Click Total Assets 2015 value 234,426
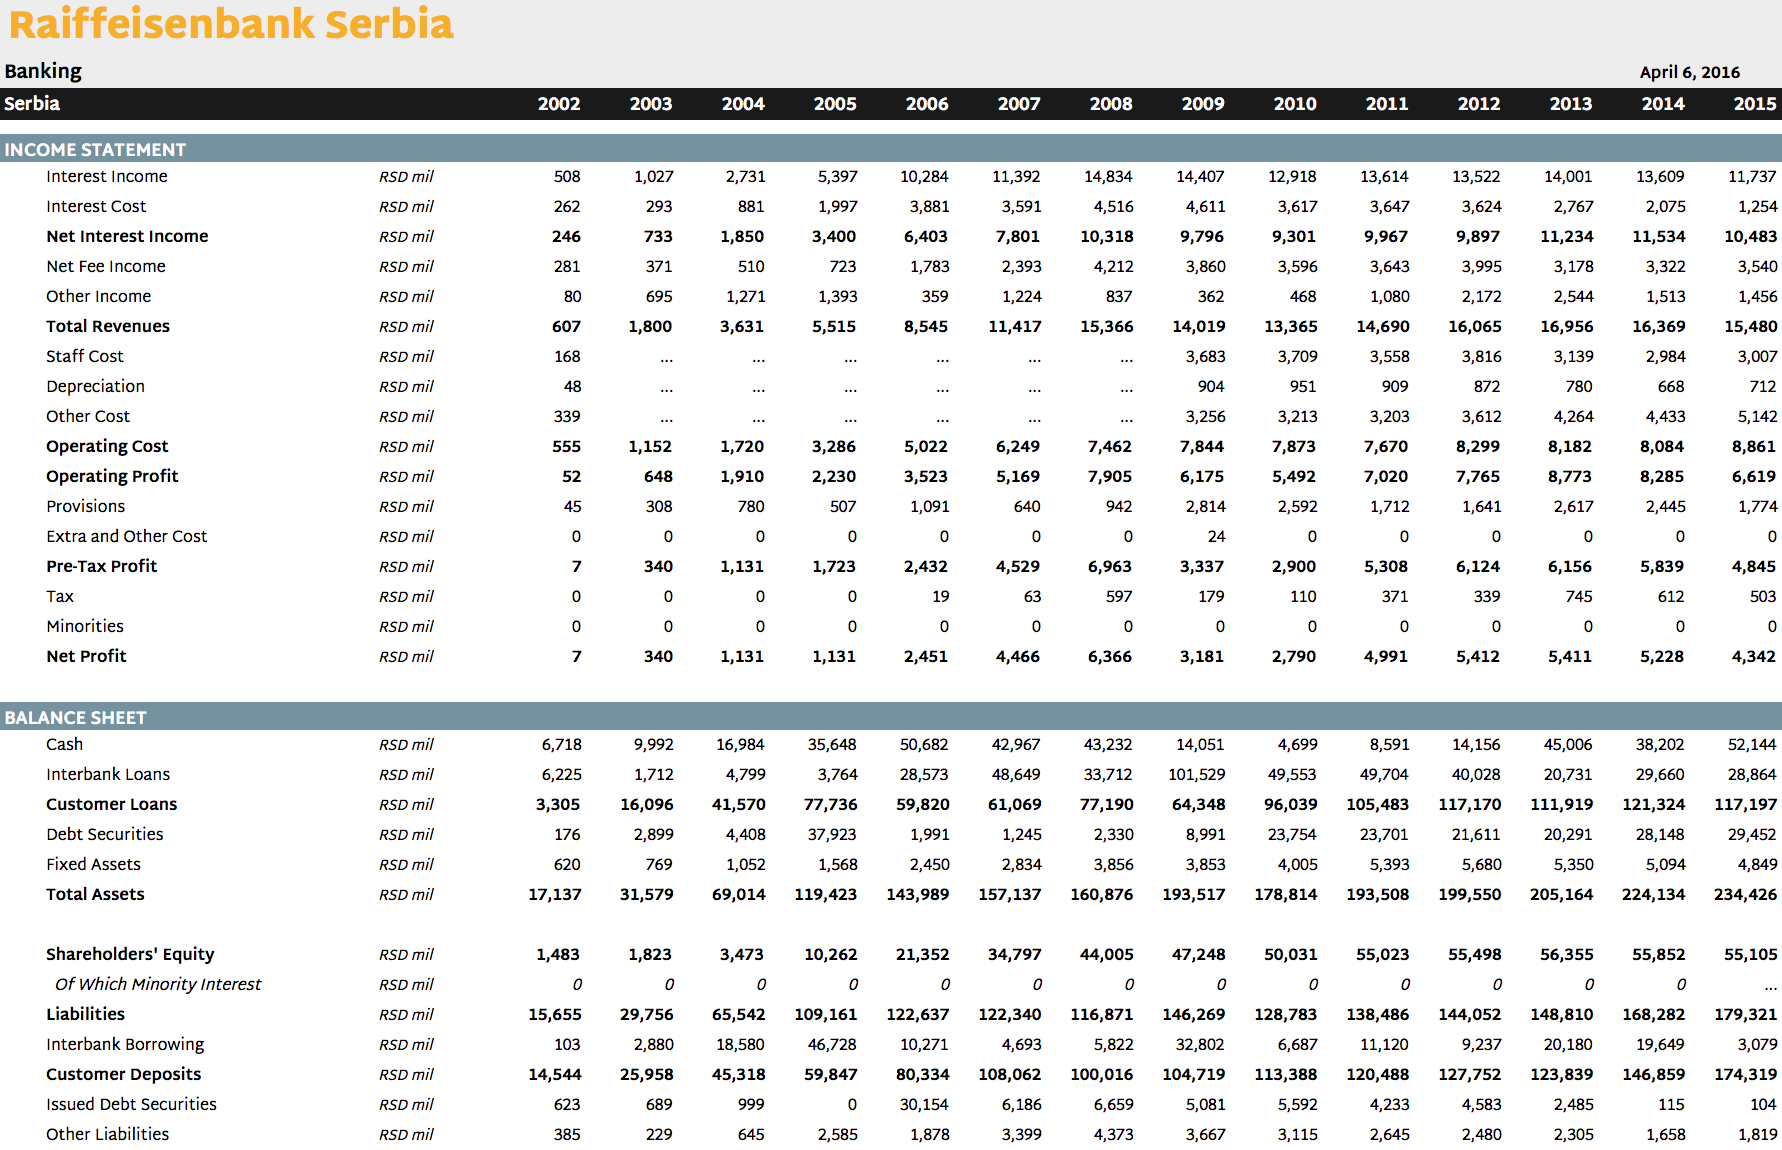Image resolution: width=1782 pixels, height=1150 pixels. 1745,895
